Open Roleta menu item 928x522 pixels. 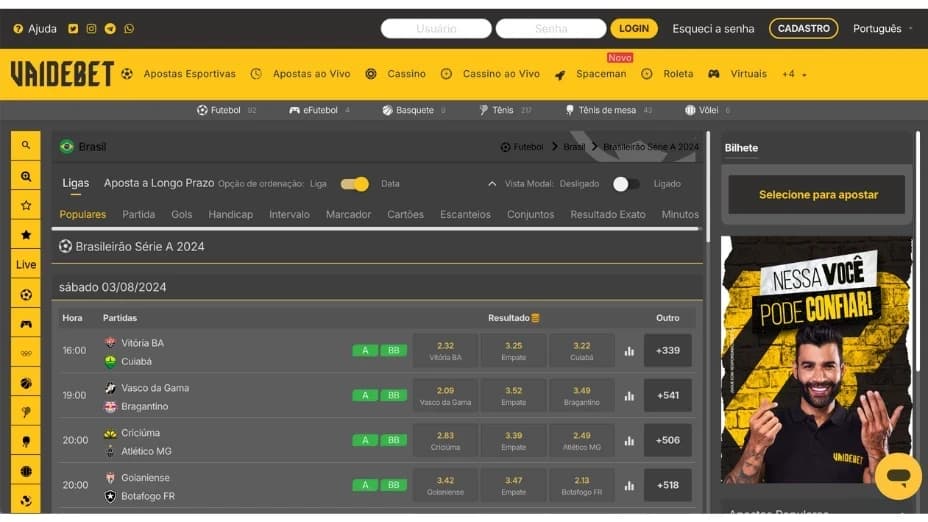[678, 74]
